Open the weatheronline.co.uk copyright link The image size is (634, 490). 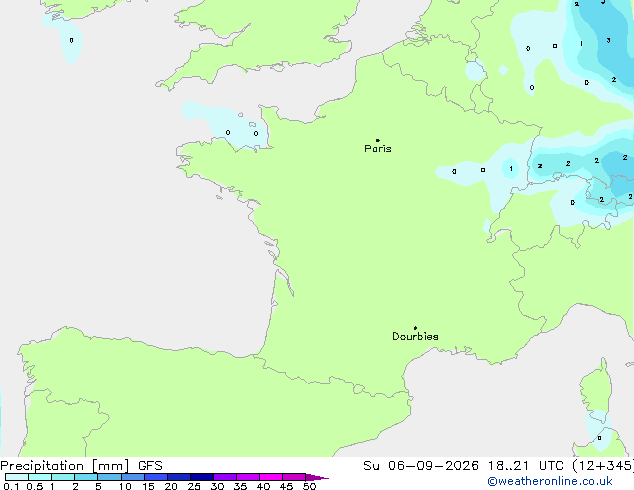550,481
